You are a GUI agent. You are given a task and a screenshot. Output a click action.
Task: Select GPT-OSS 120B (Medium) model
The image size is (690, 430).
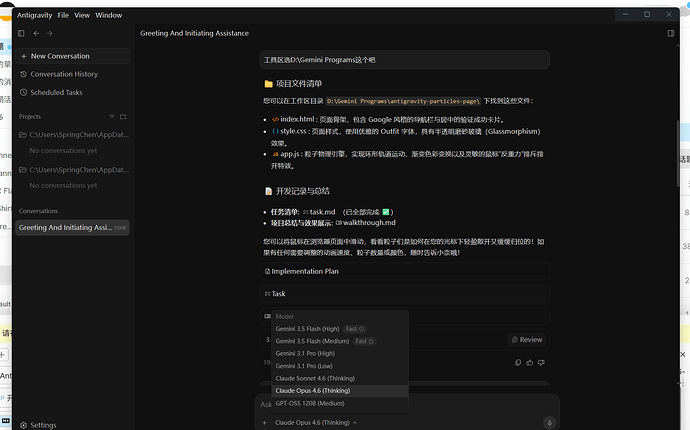pos(340,403)
